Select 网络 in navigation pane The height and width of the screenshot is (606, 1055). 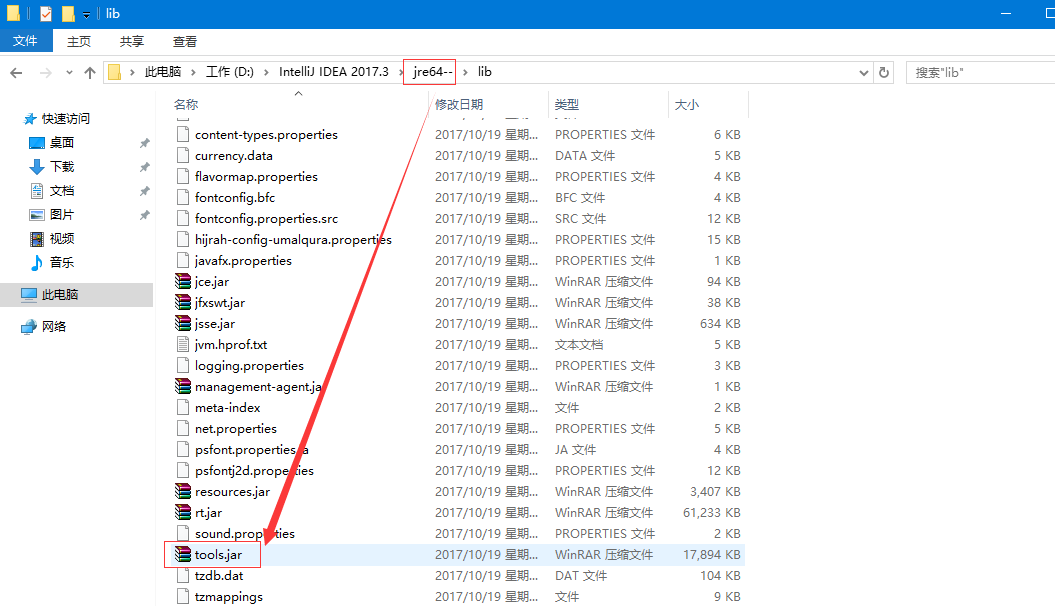click(x=53, y=327)
